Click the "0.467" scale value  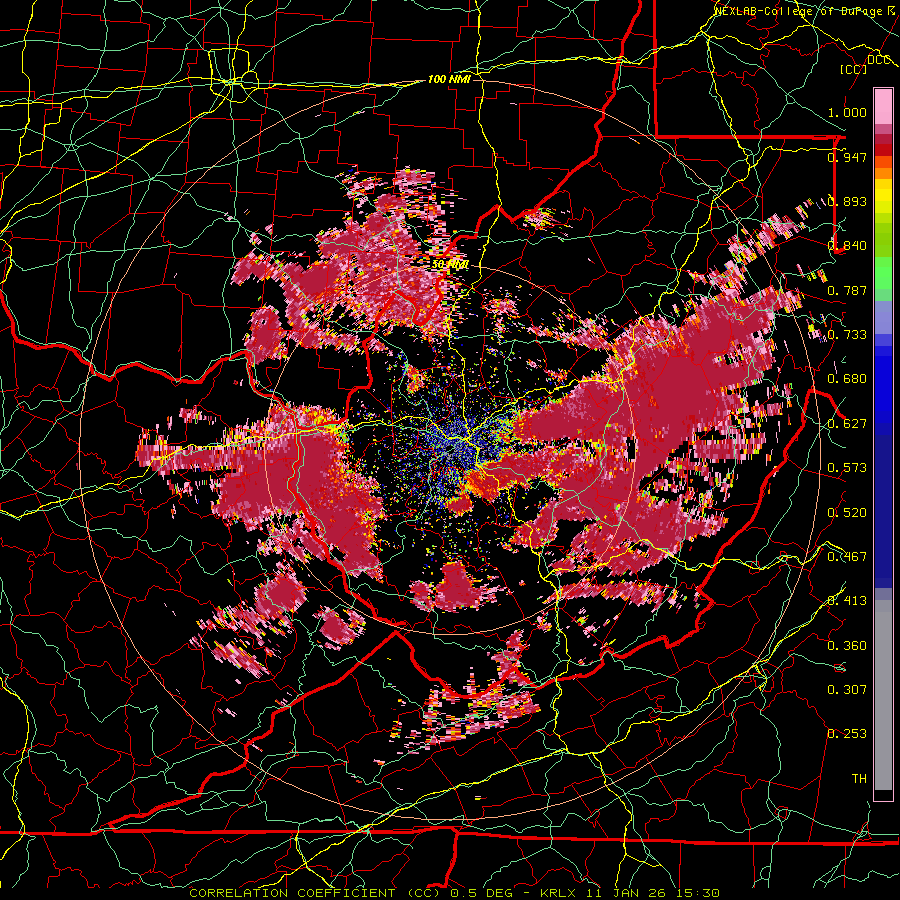point(847,557)
